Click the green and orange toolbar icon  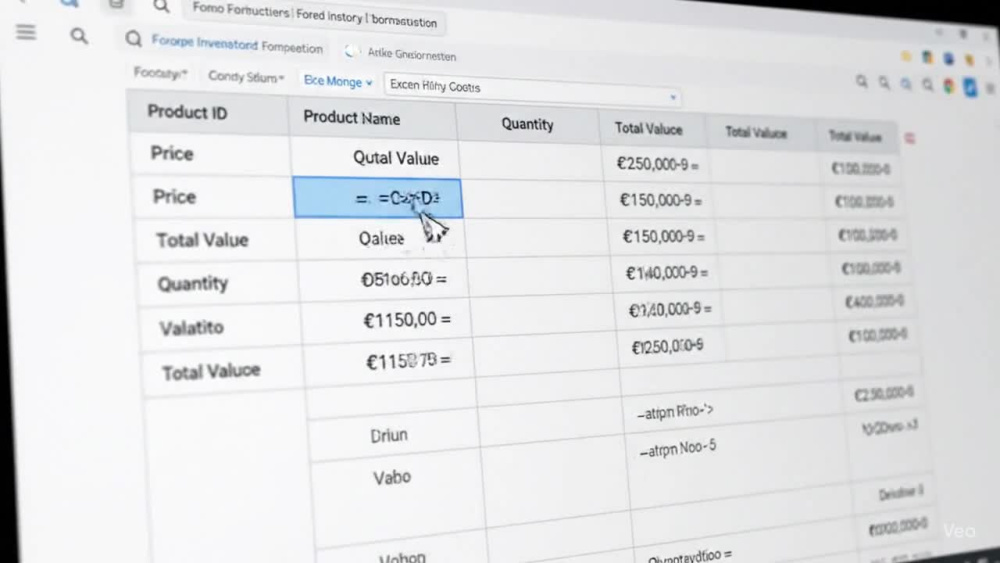coord(927,58)
